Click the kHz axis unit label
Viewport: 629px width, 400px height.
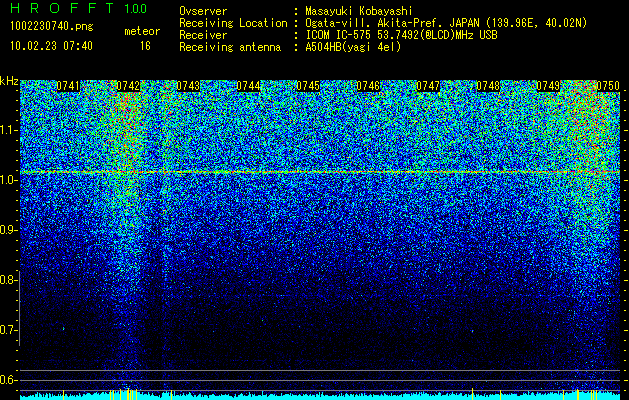point(9,81)
